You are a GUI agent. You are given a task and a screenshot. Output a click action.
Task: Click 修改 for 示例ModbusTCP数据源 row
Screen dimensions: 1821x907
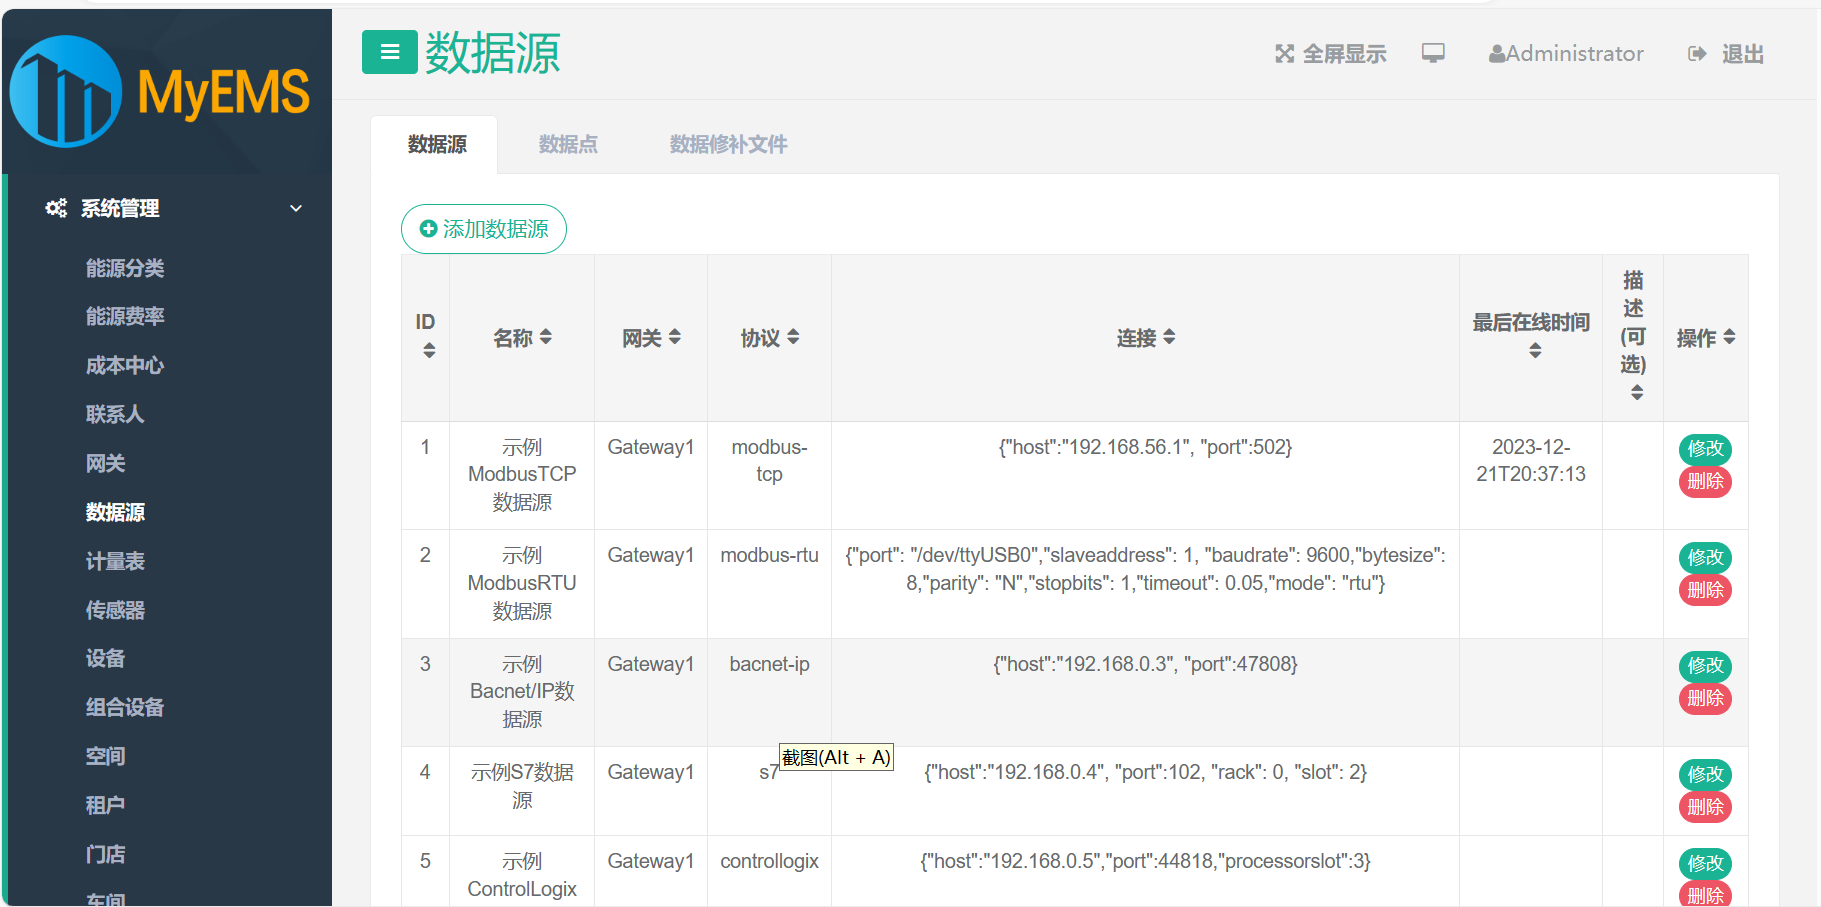click(1704, 449)
